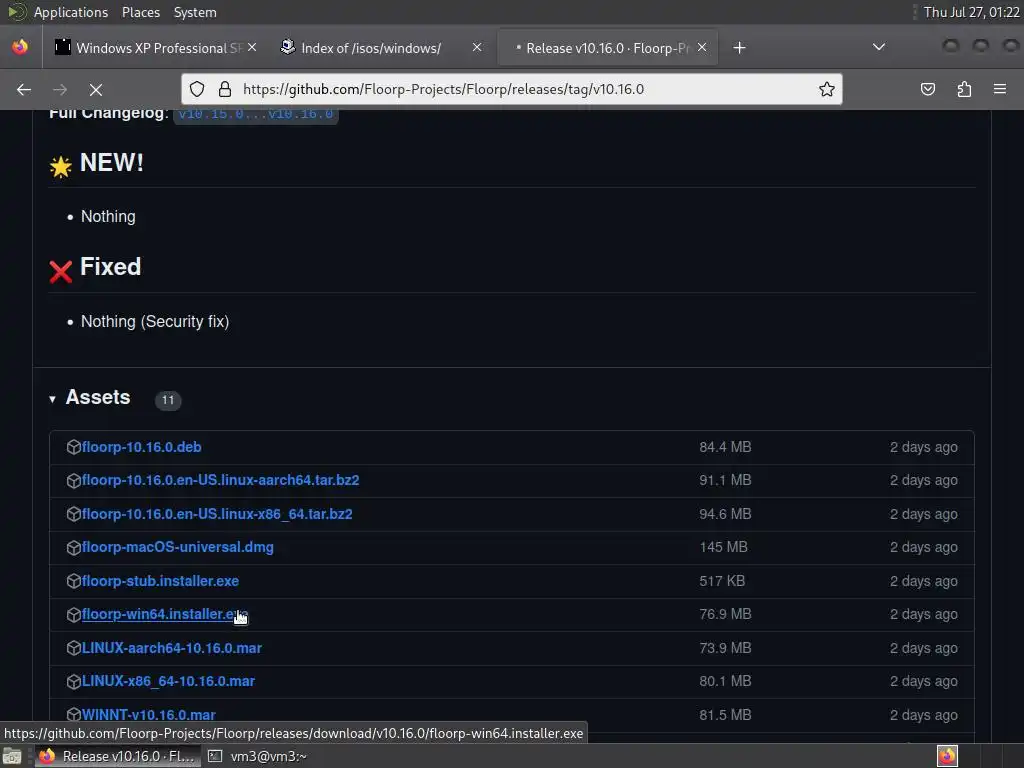Image resolution: width=1024 pixels, height=768 pixels.
Task: Open a new tab with plus button
Action: pos(739,48)
